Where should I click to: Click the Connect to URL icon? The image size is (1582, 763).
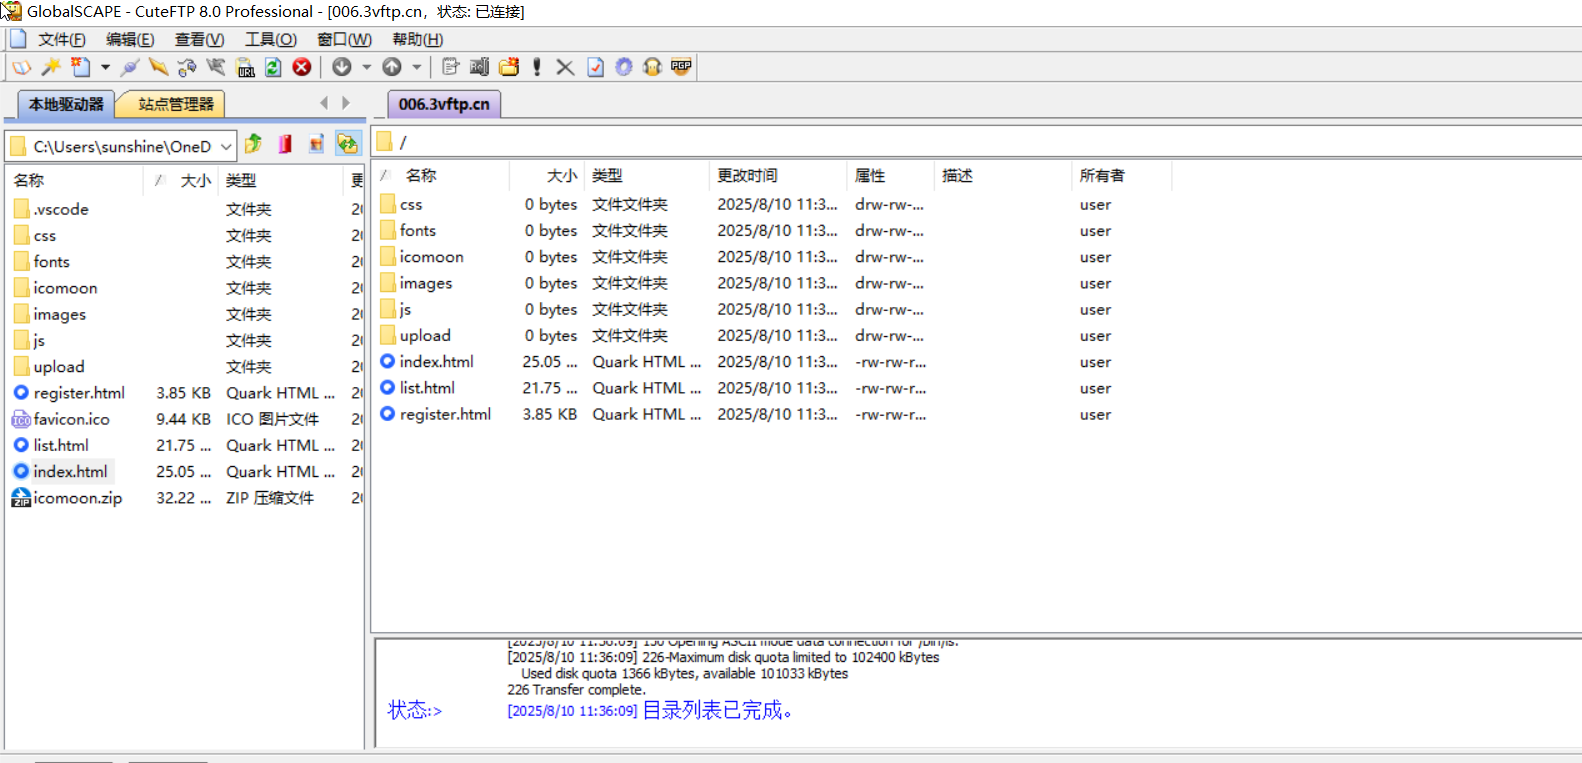[x=245, y=67]
